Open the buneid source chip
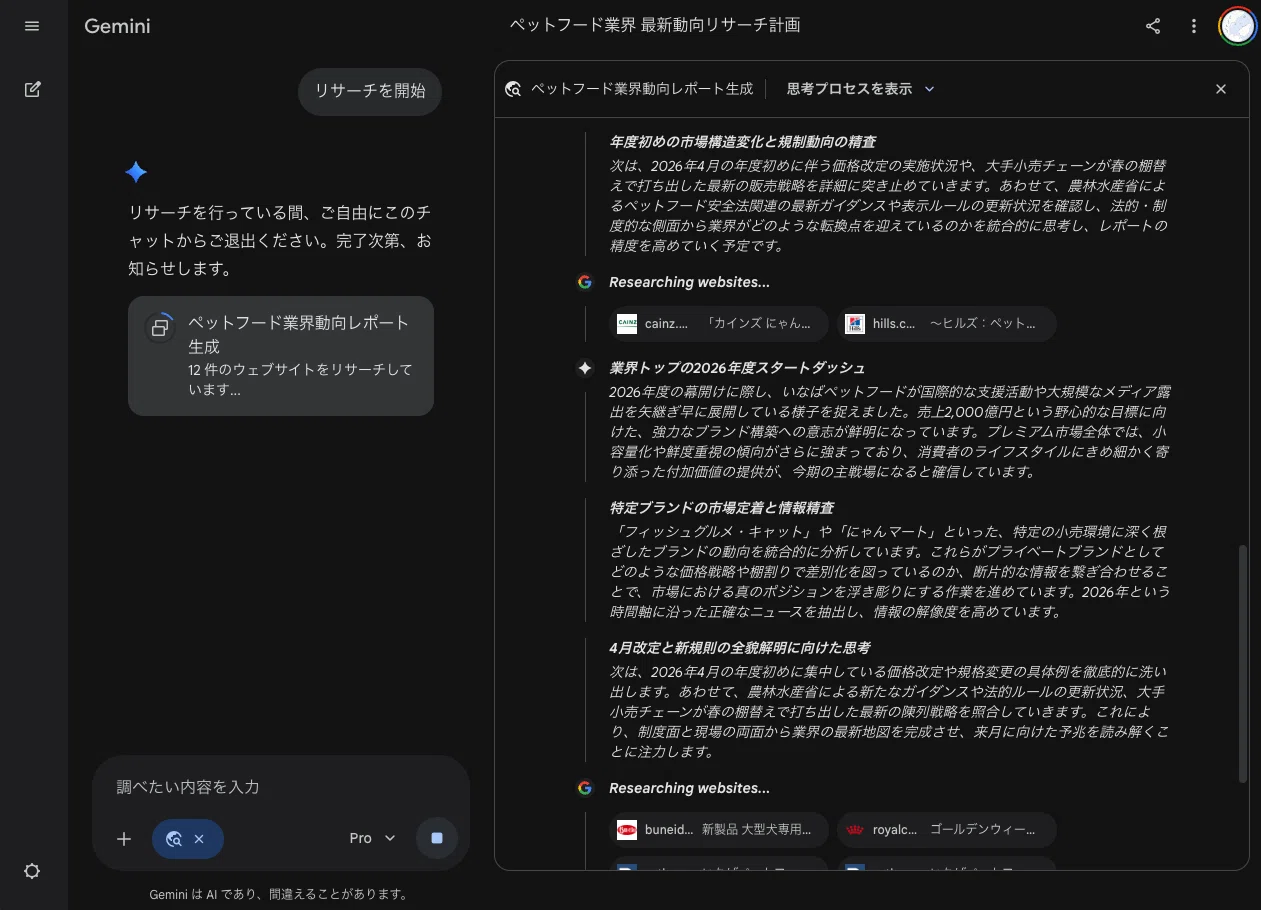Image resolution: width=1261 pixels, height=910 pixels. point(718,829)
